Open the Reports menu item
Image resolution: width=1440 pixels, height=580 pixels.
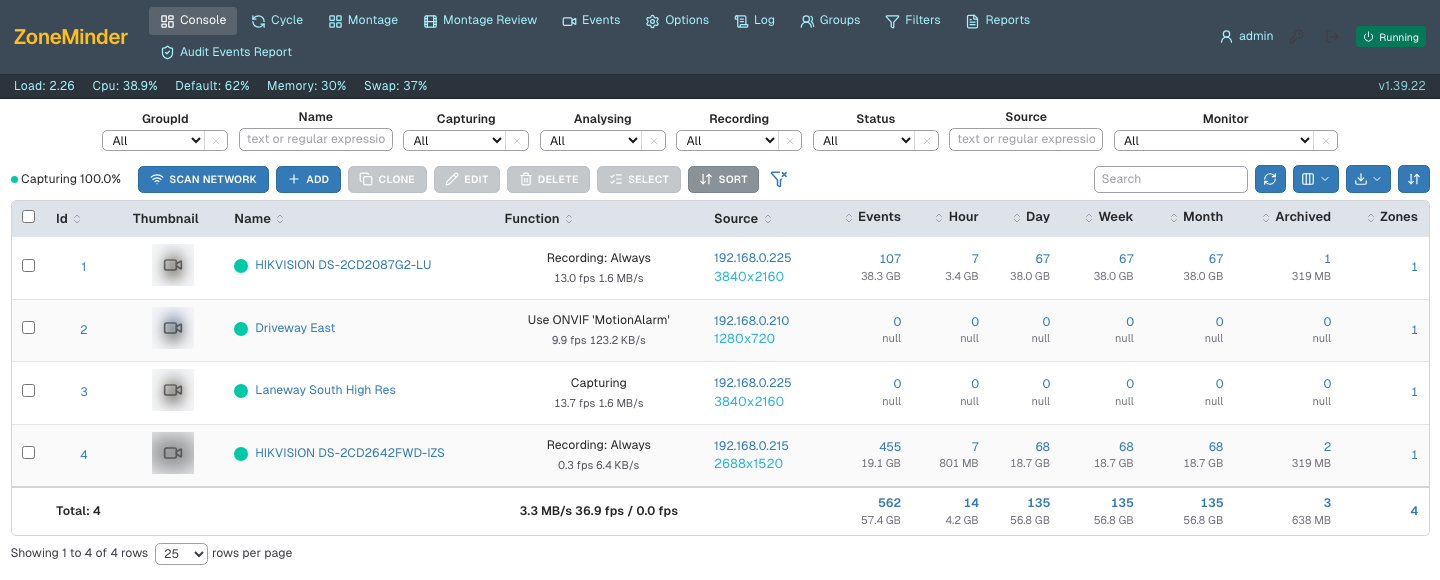[x=997, y=20]
